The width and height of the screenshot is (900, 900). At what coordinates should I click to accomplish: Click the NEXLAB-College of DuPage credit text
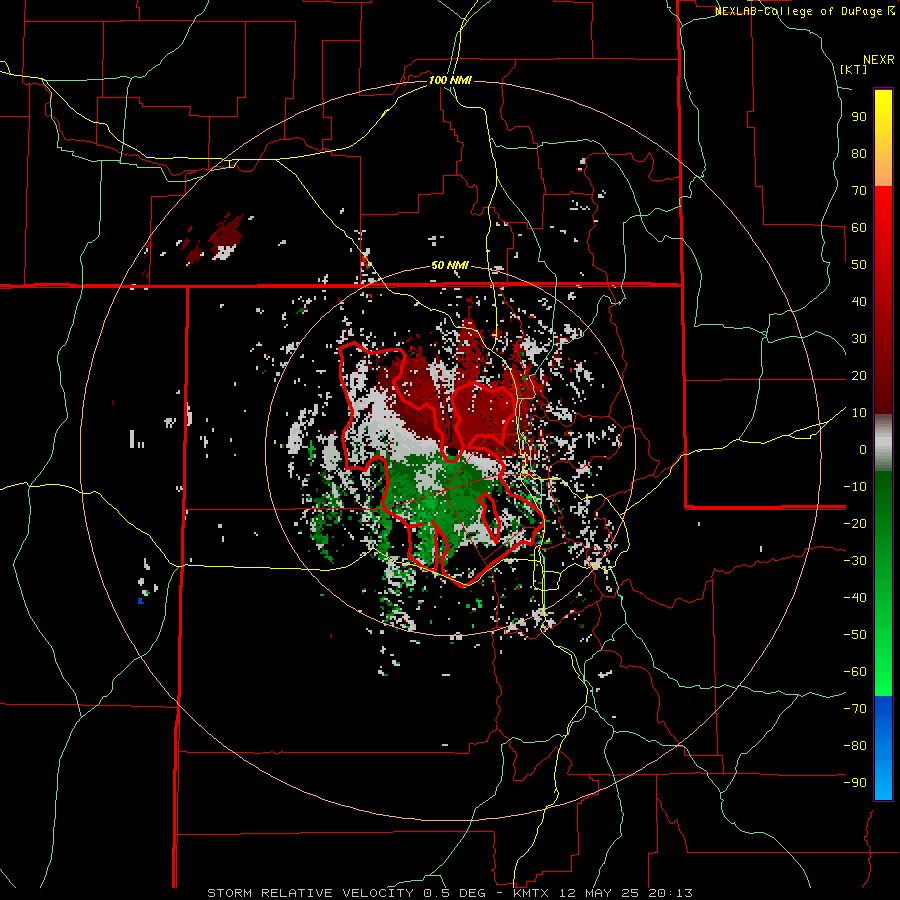click(x=804, y=11)
